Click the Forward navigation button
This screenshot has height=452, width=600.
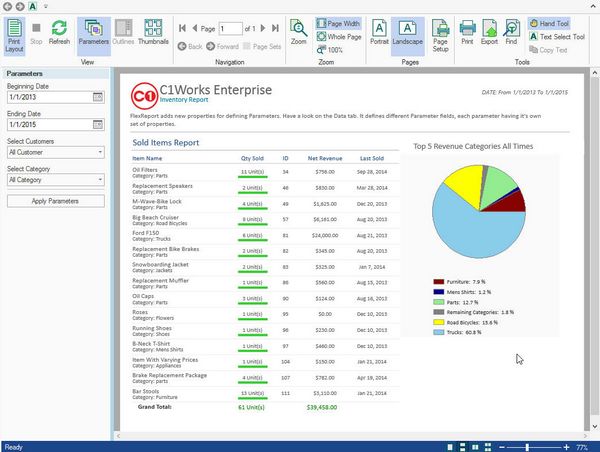[x=222, y=46]
